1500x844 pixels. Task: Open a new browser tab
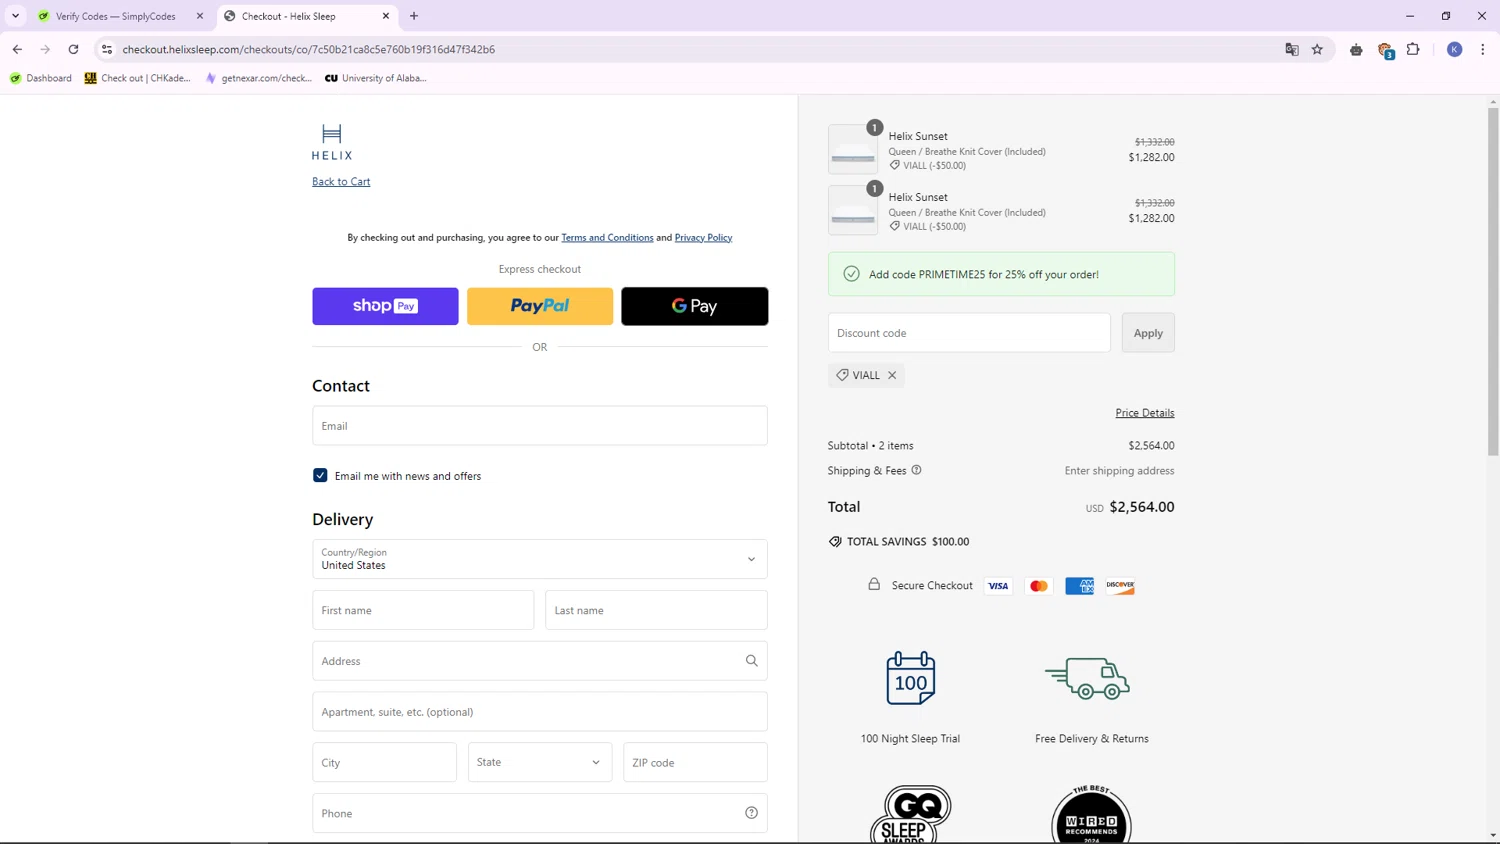coord(414,16)
